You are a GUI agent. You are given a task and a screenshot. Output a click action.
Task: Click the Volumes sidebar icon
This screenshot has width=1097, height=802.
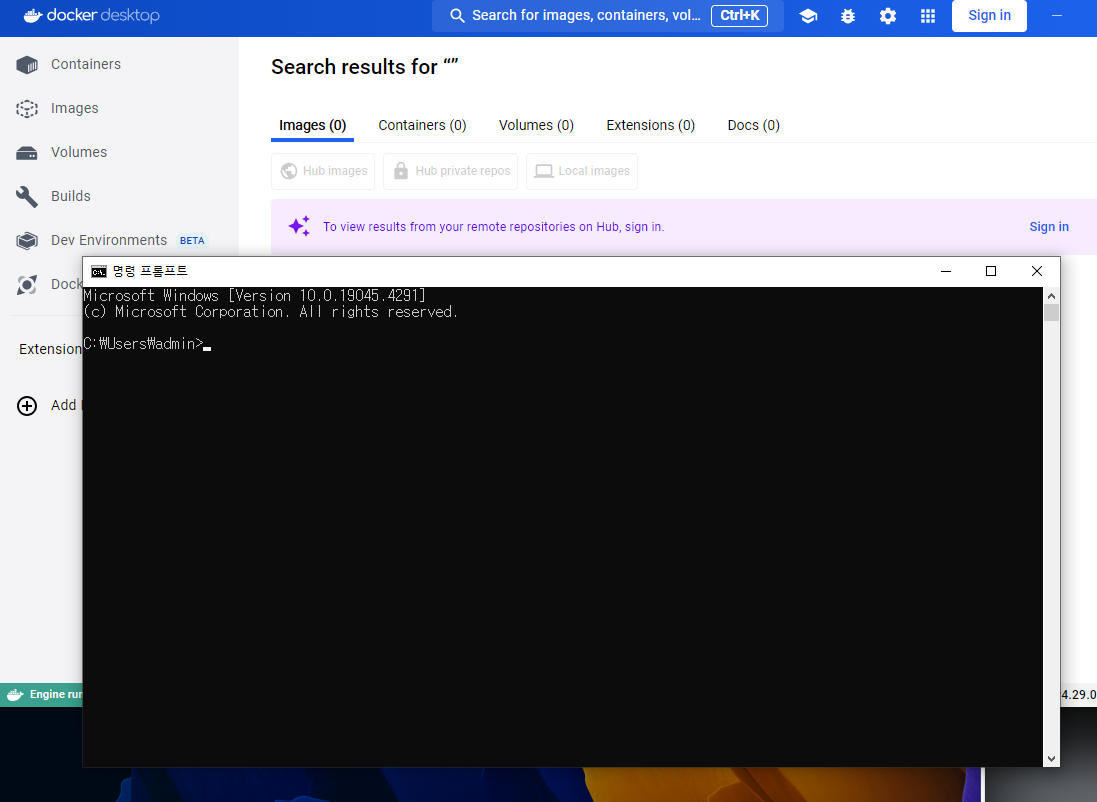click(x=27, y=153)
